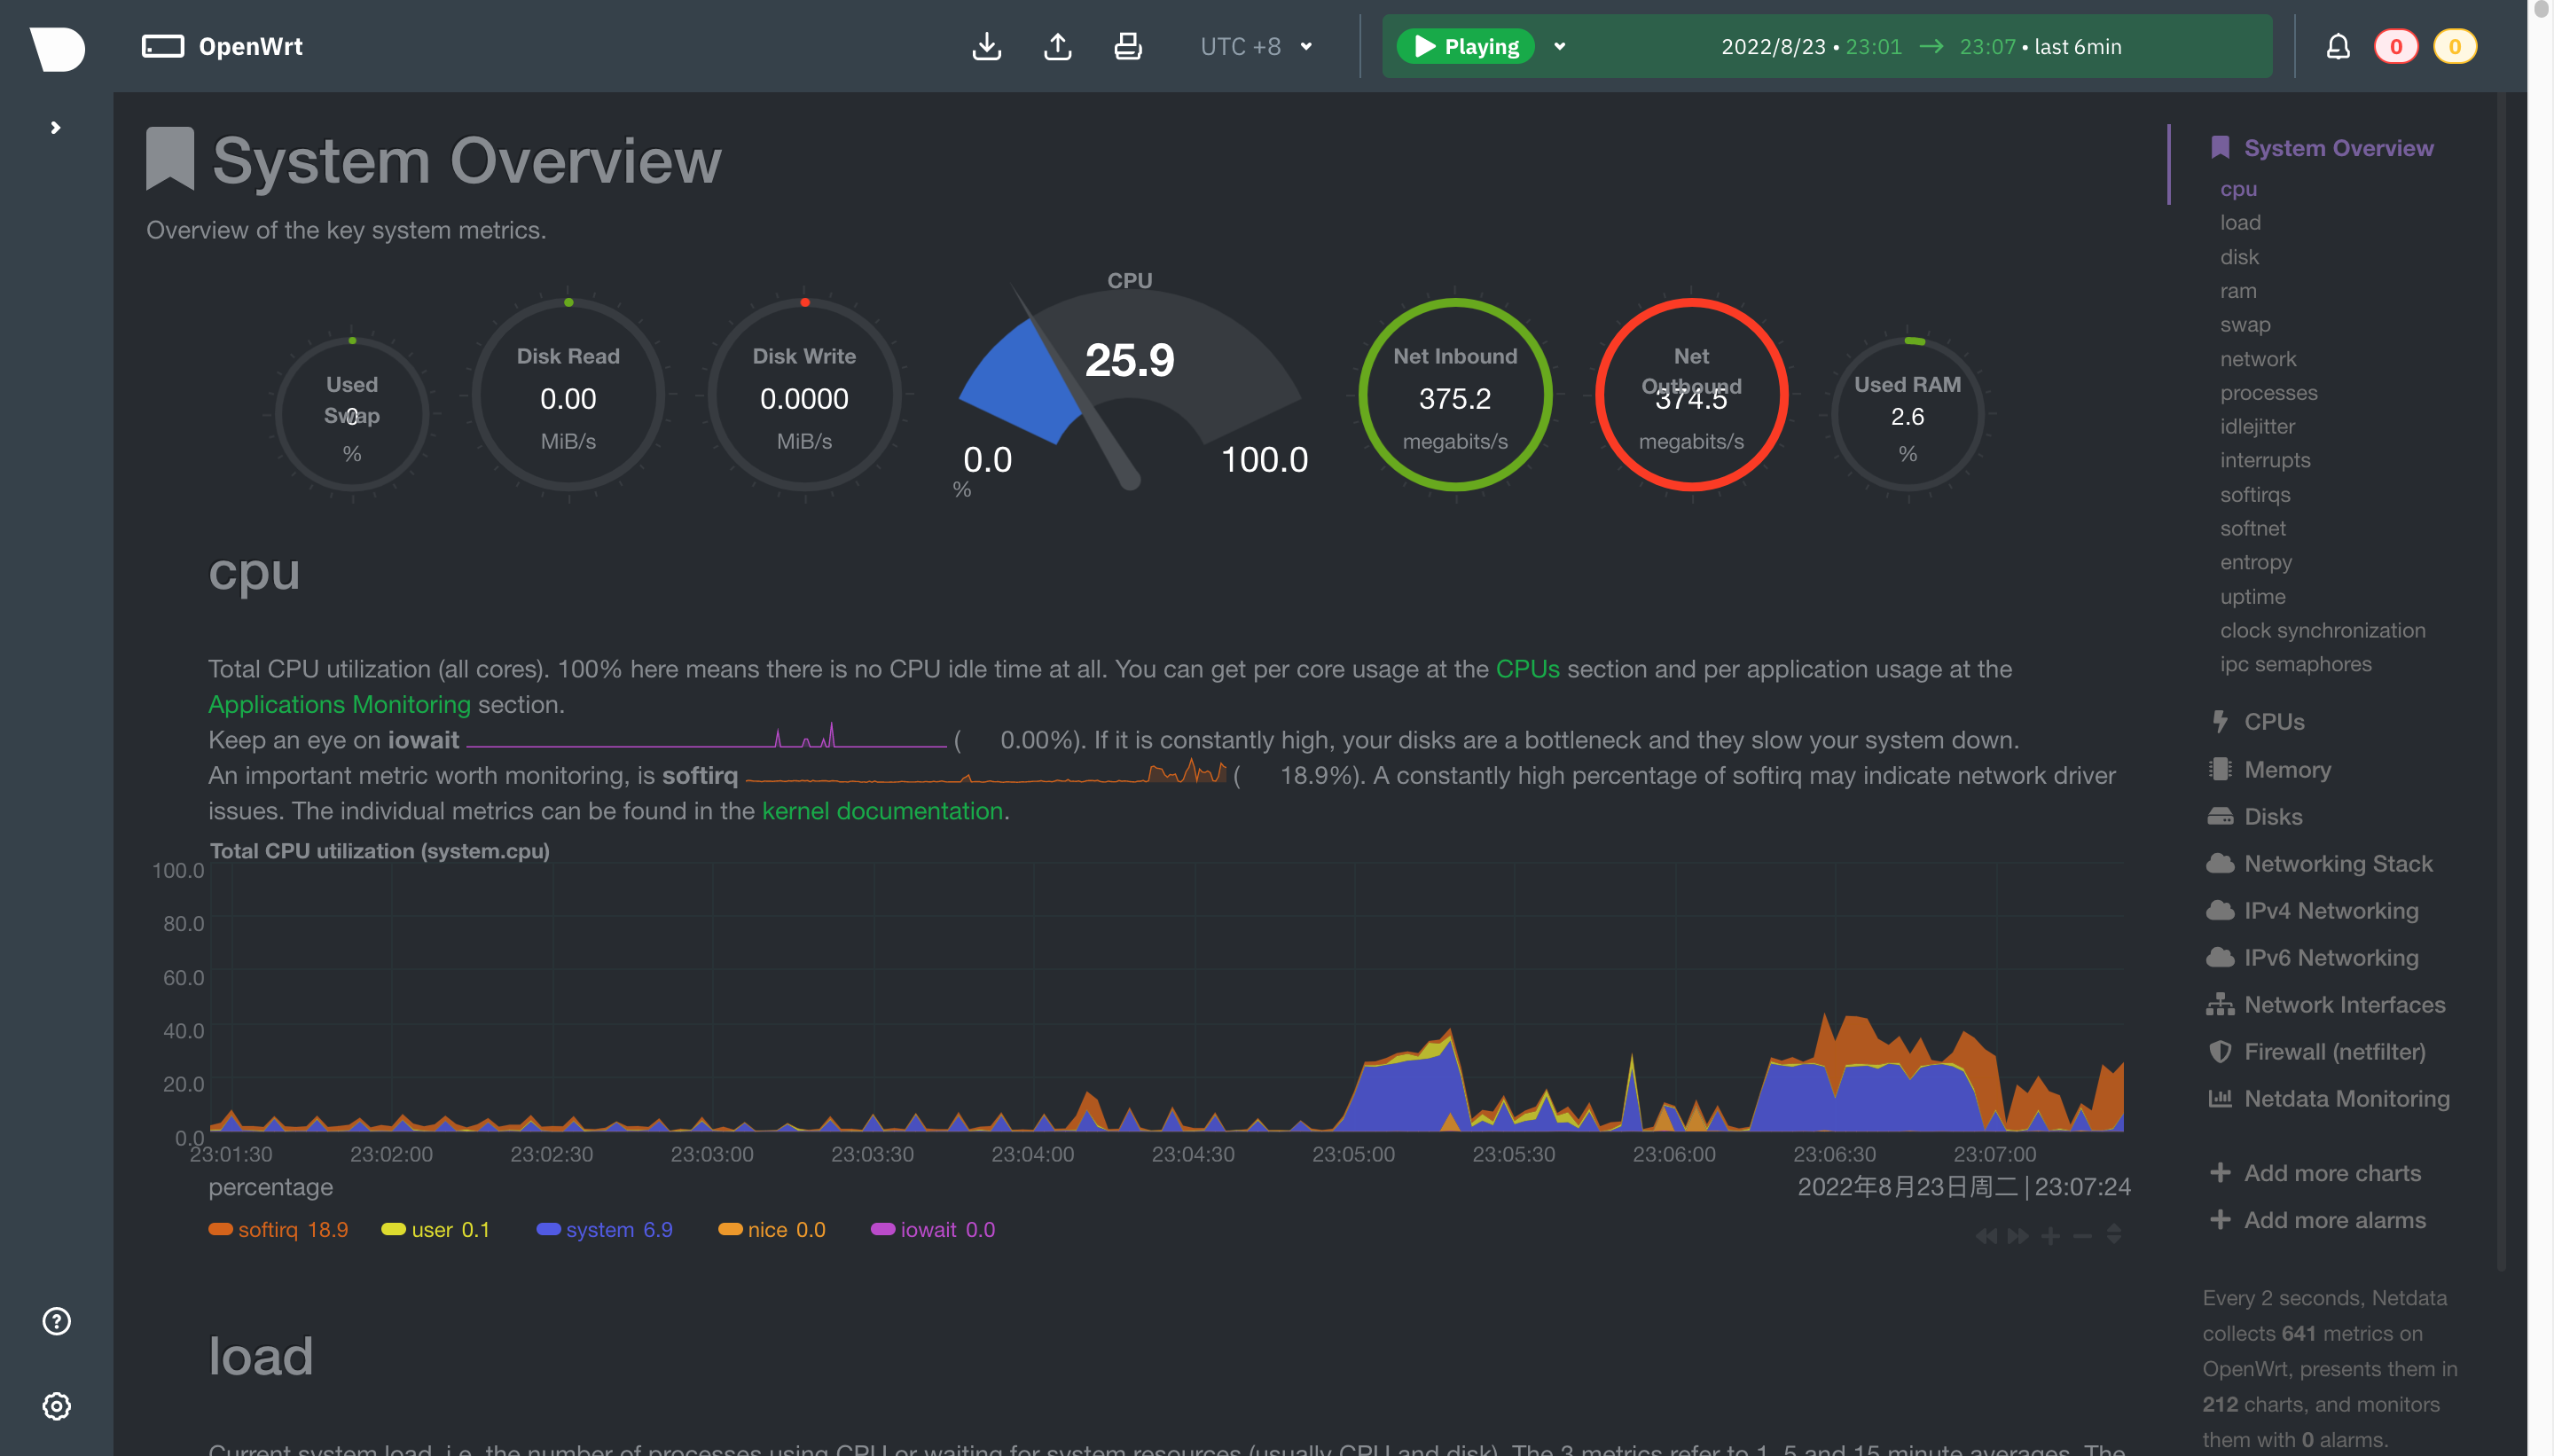Open the Memory section from the sidebar

coord(2287,769)
